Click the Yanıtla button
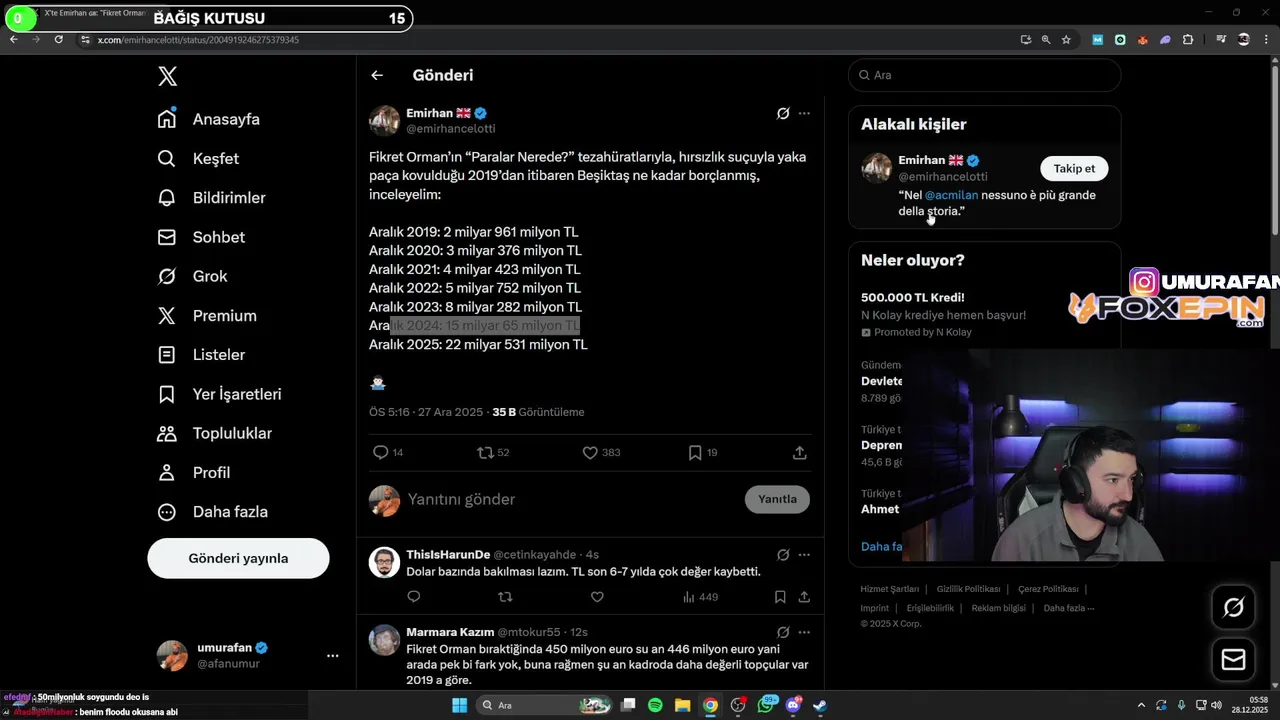The height and width of the screenshot is (720, 1280). coord(777,499)
